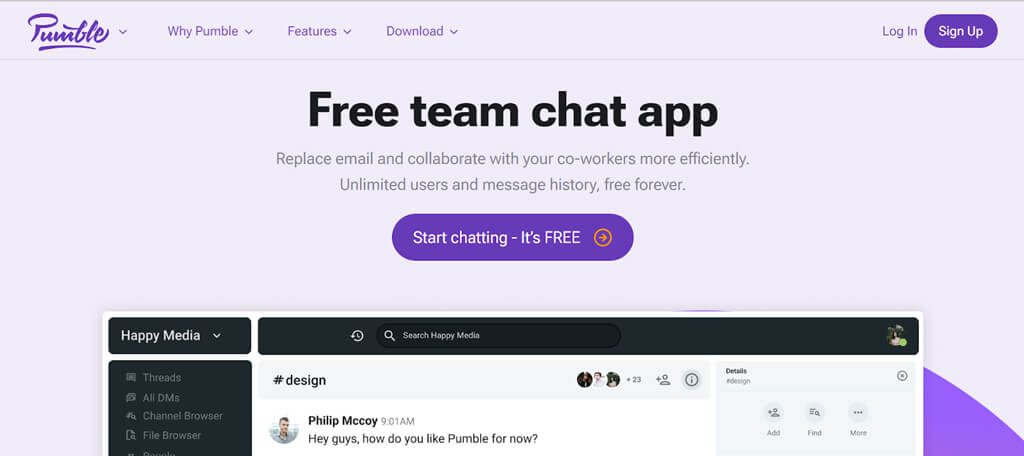This screenshot has height=456, width=1024.
Task: Toggle the channel info icon
Action: 692,380
